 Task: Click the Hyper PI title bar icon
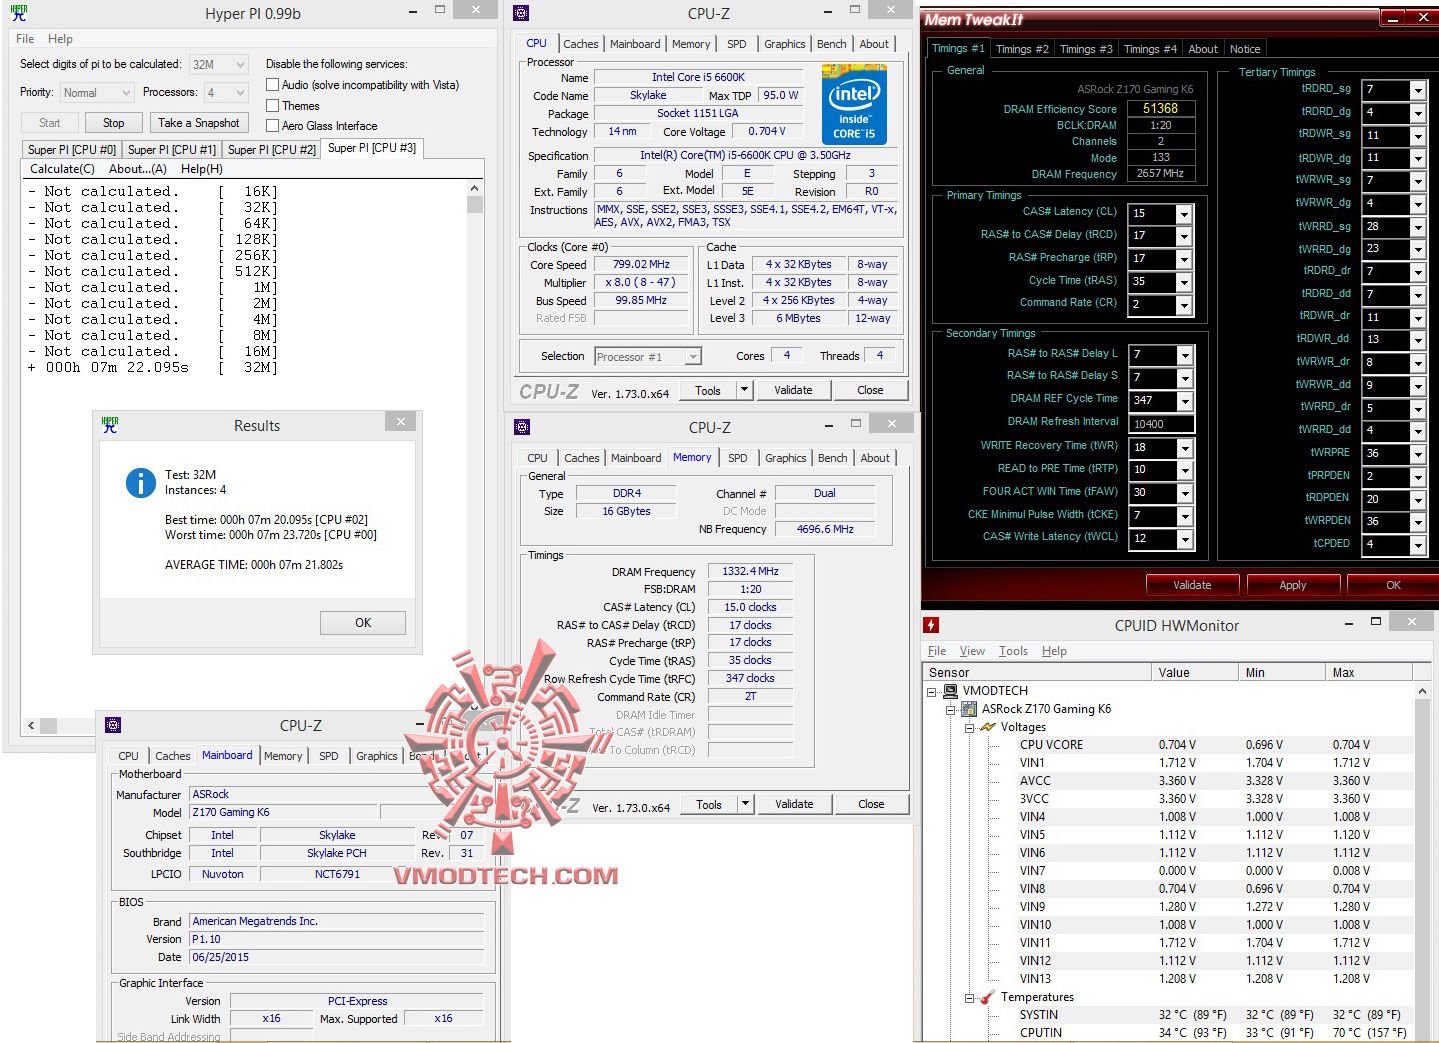(x=18, y=13)
